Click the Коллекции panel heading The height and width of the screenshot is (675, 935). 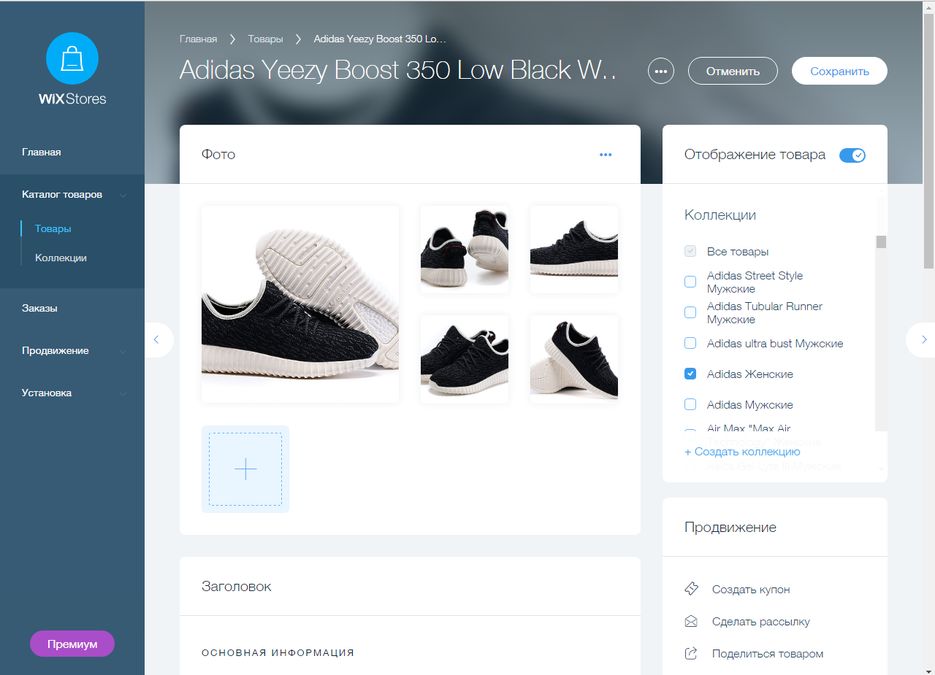720,215
